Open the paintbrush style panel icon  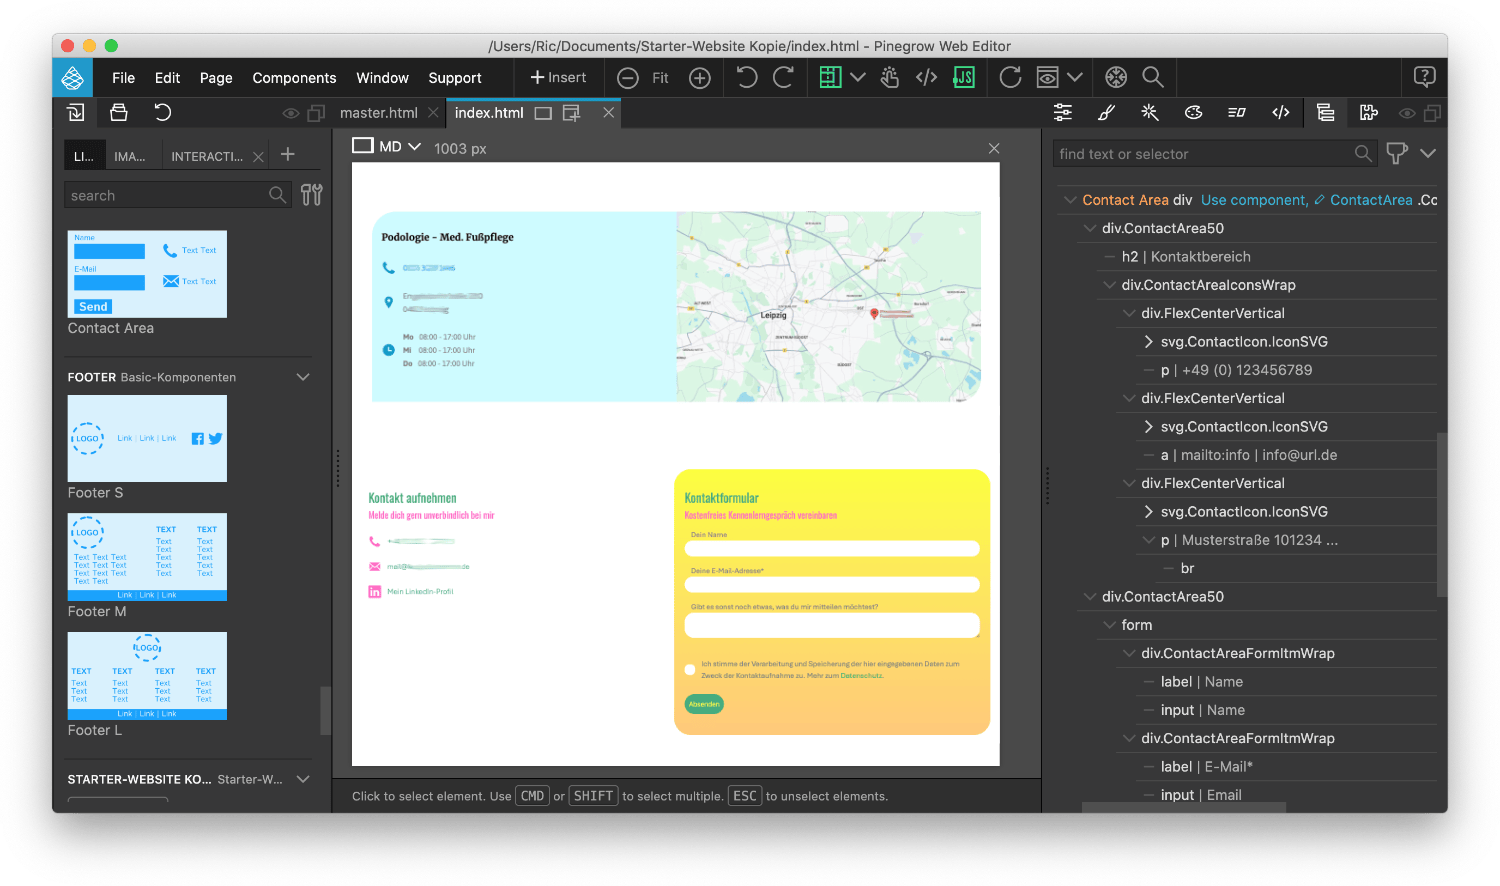[1106, 113]
